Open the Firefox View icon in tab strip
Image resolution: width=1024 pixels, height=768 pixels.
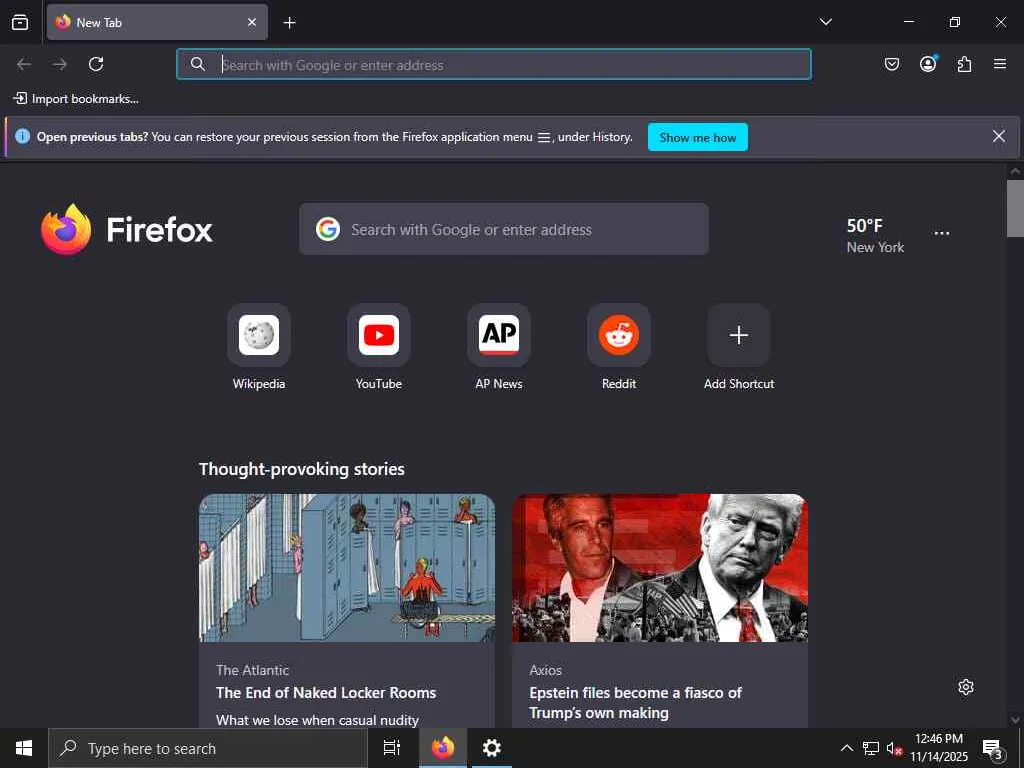(x=20, y=22)
